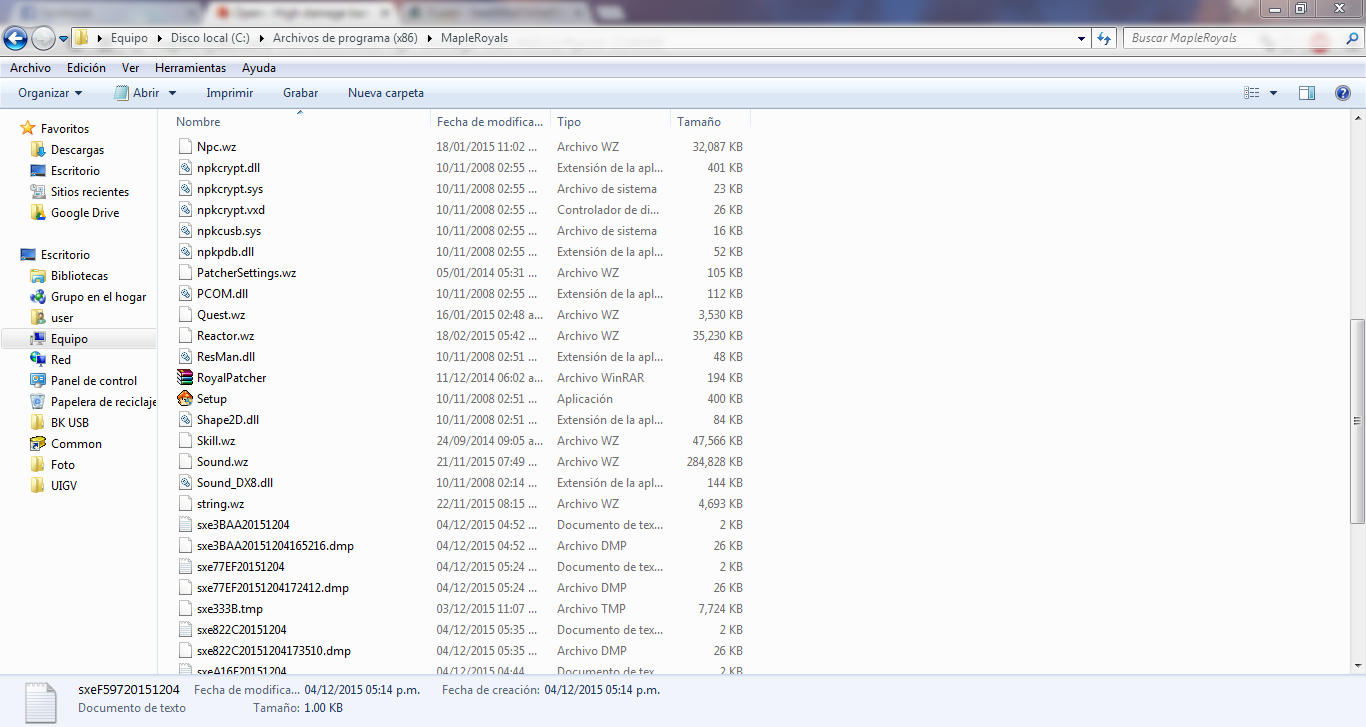Click the Abrir toolbar button

pos(137,93)
